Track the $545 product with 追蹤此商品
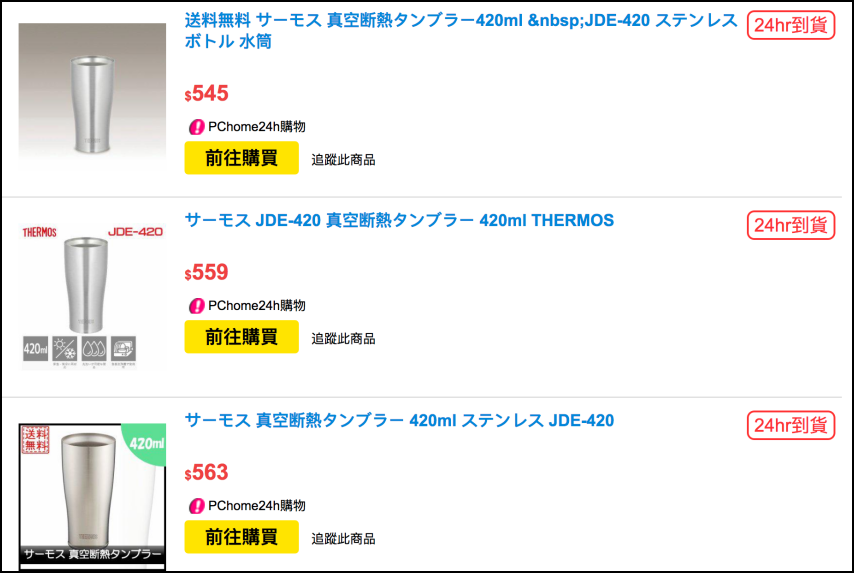 pos(343,159)
